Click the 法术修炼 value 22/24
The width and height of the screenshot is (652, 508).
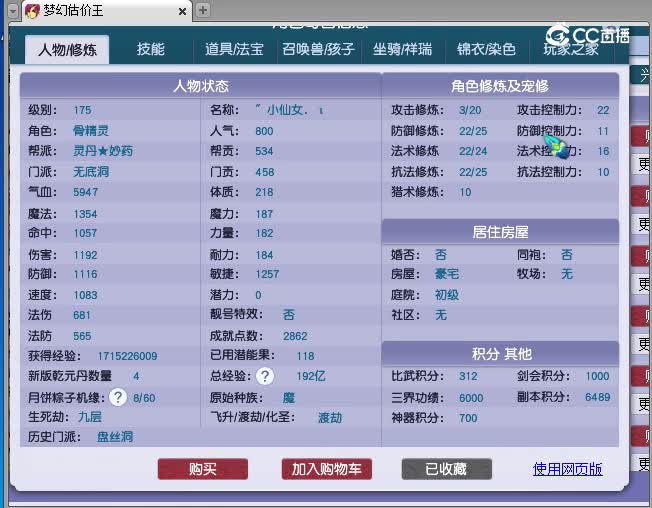pos(473,151)
